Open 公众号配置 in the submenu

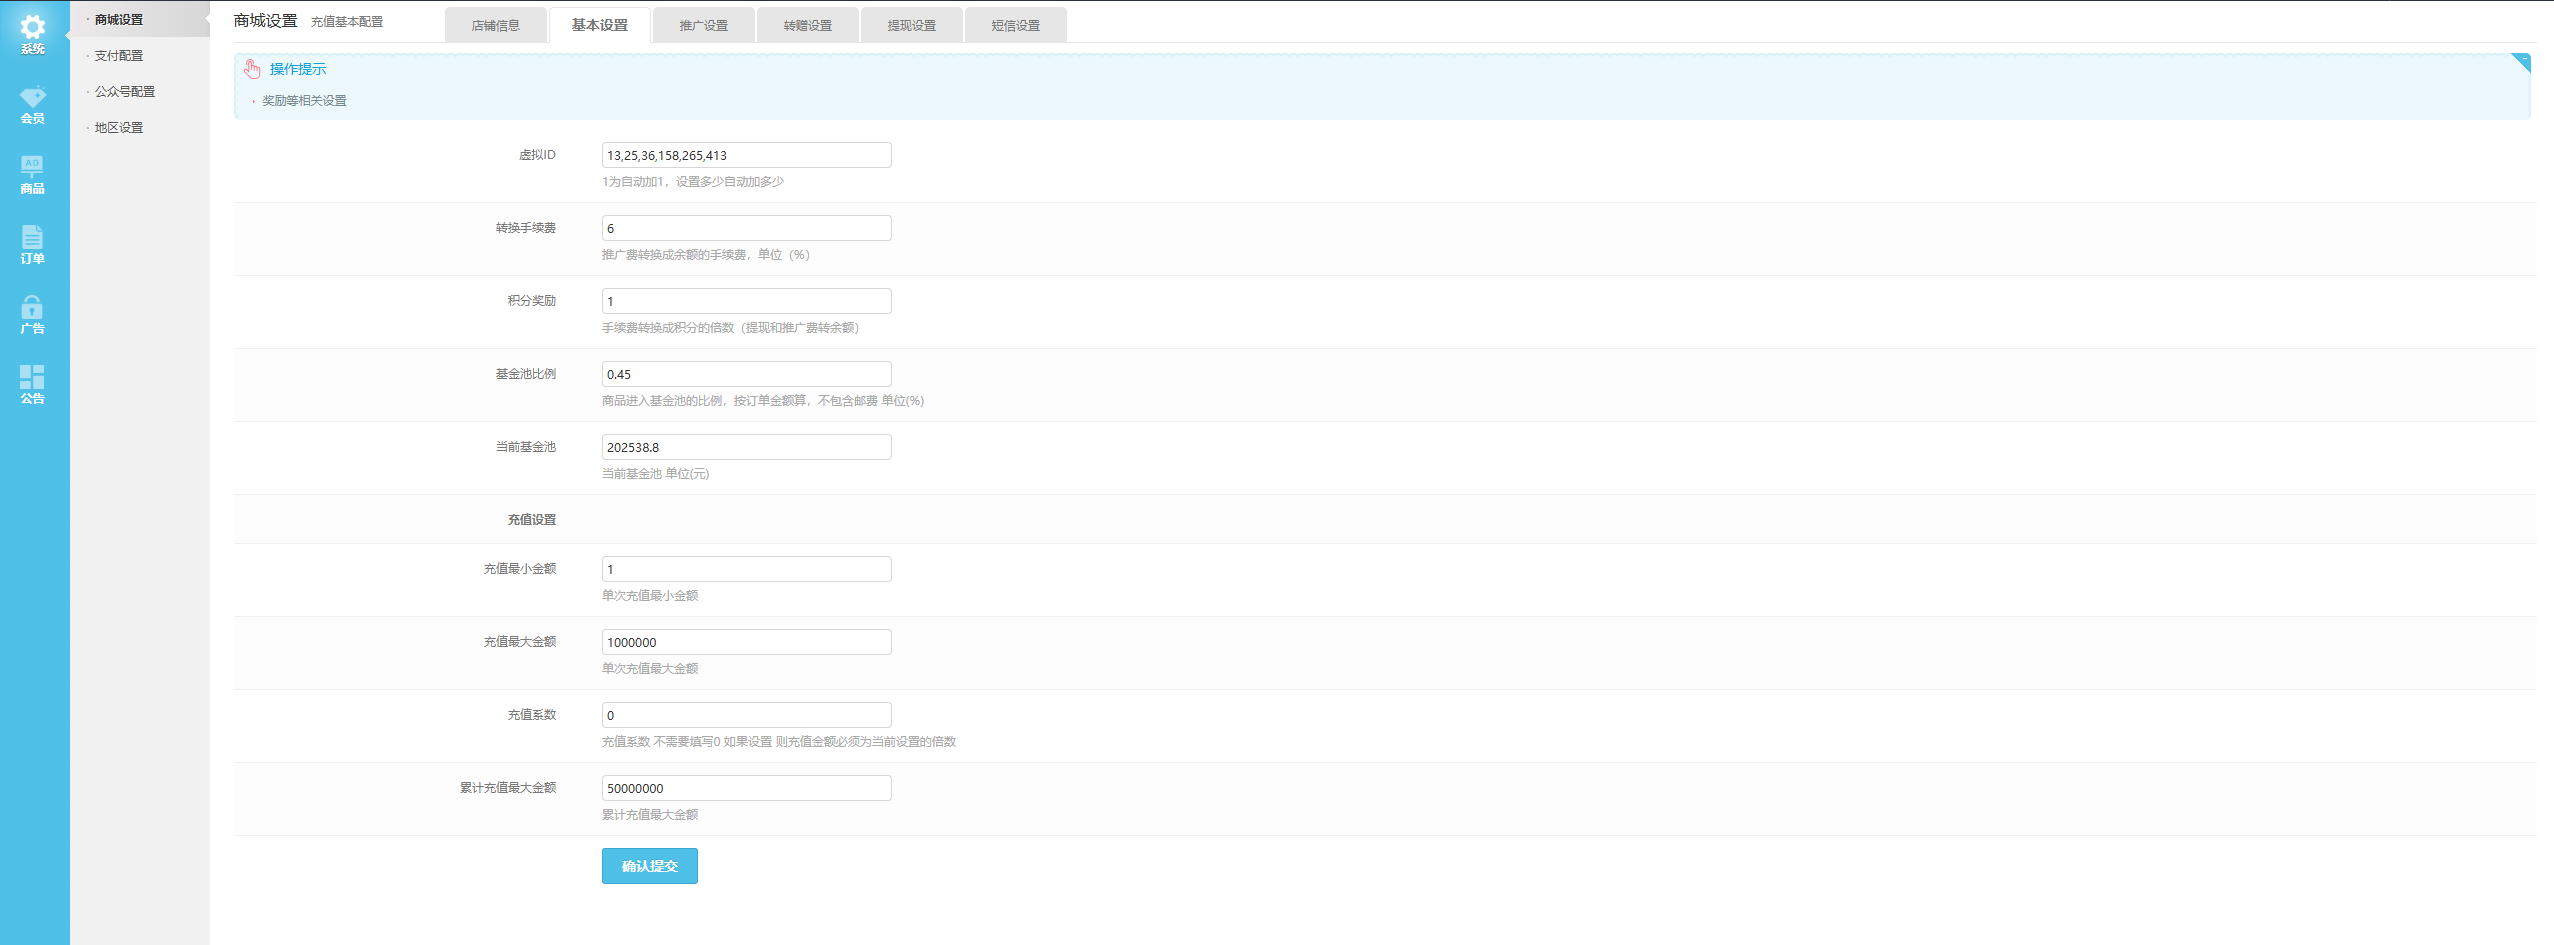[x=125, y=92]
